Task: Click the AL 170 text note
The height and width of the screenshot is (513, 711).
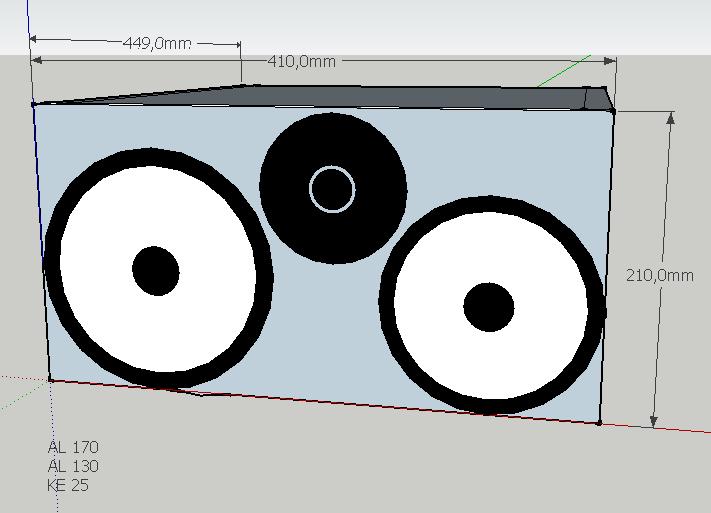Action: coord(73,447)
